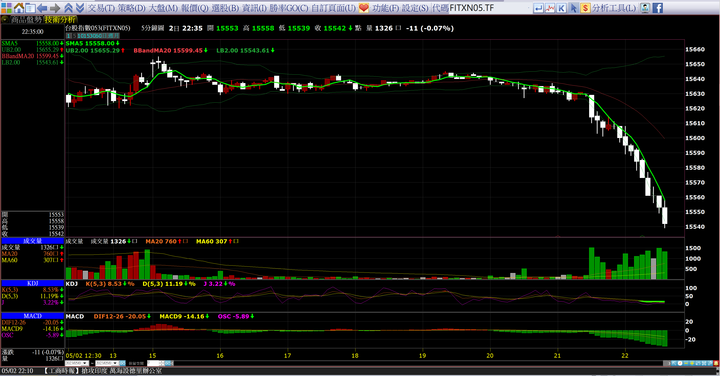Open the 分析工具(L) menu

614,8
